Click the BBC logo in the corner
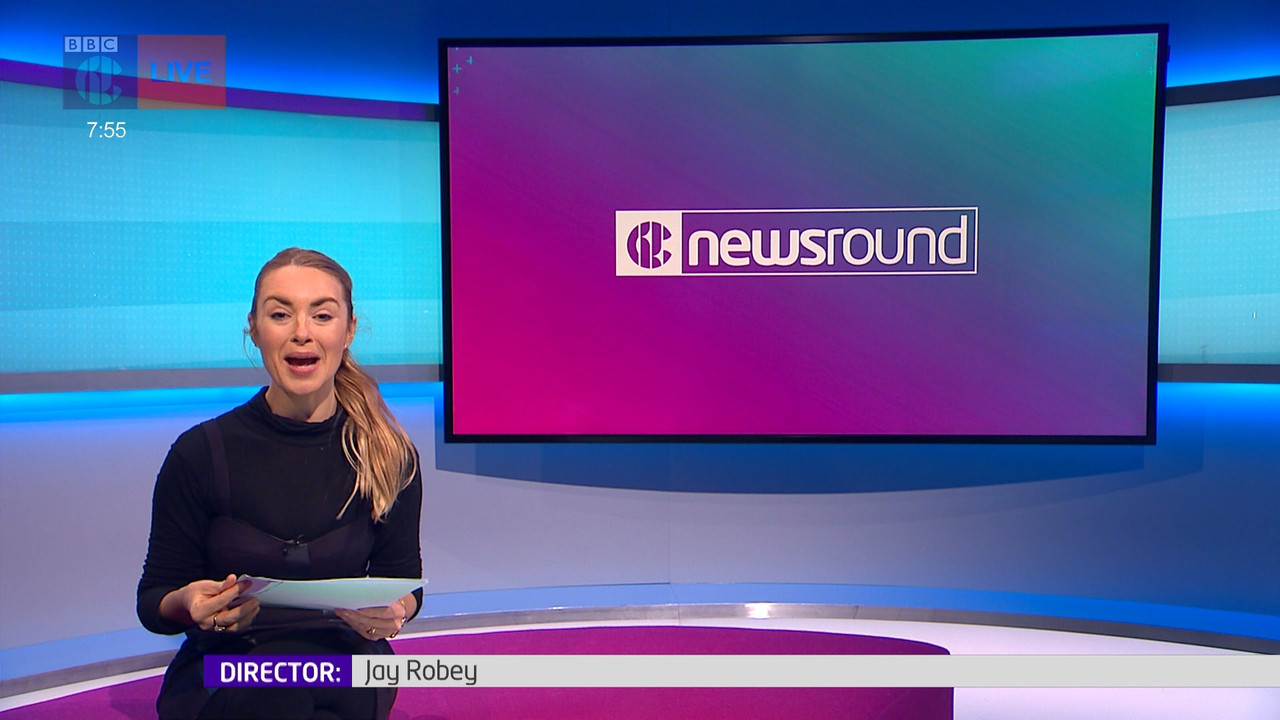 click(91, 44)
